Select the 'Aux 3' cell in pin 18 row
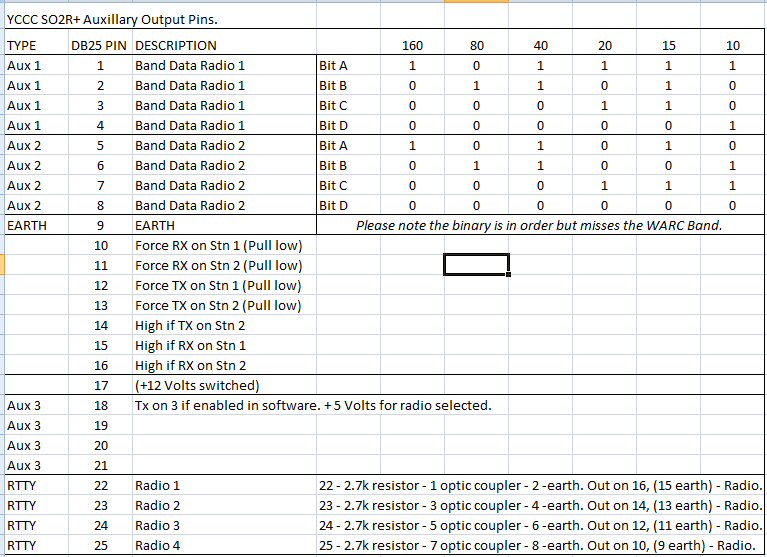 [x=36, y=406]
